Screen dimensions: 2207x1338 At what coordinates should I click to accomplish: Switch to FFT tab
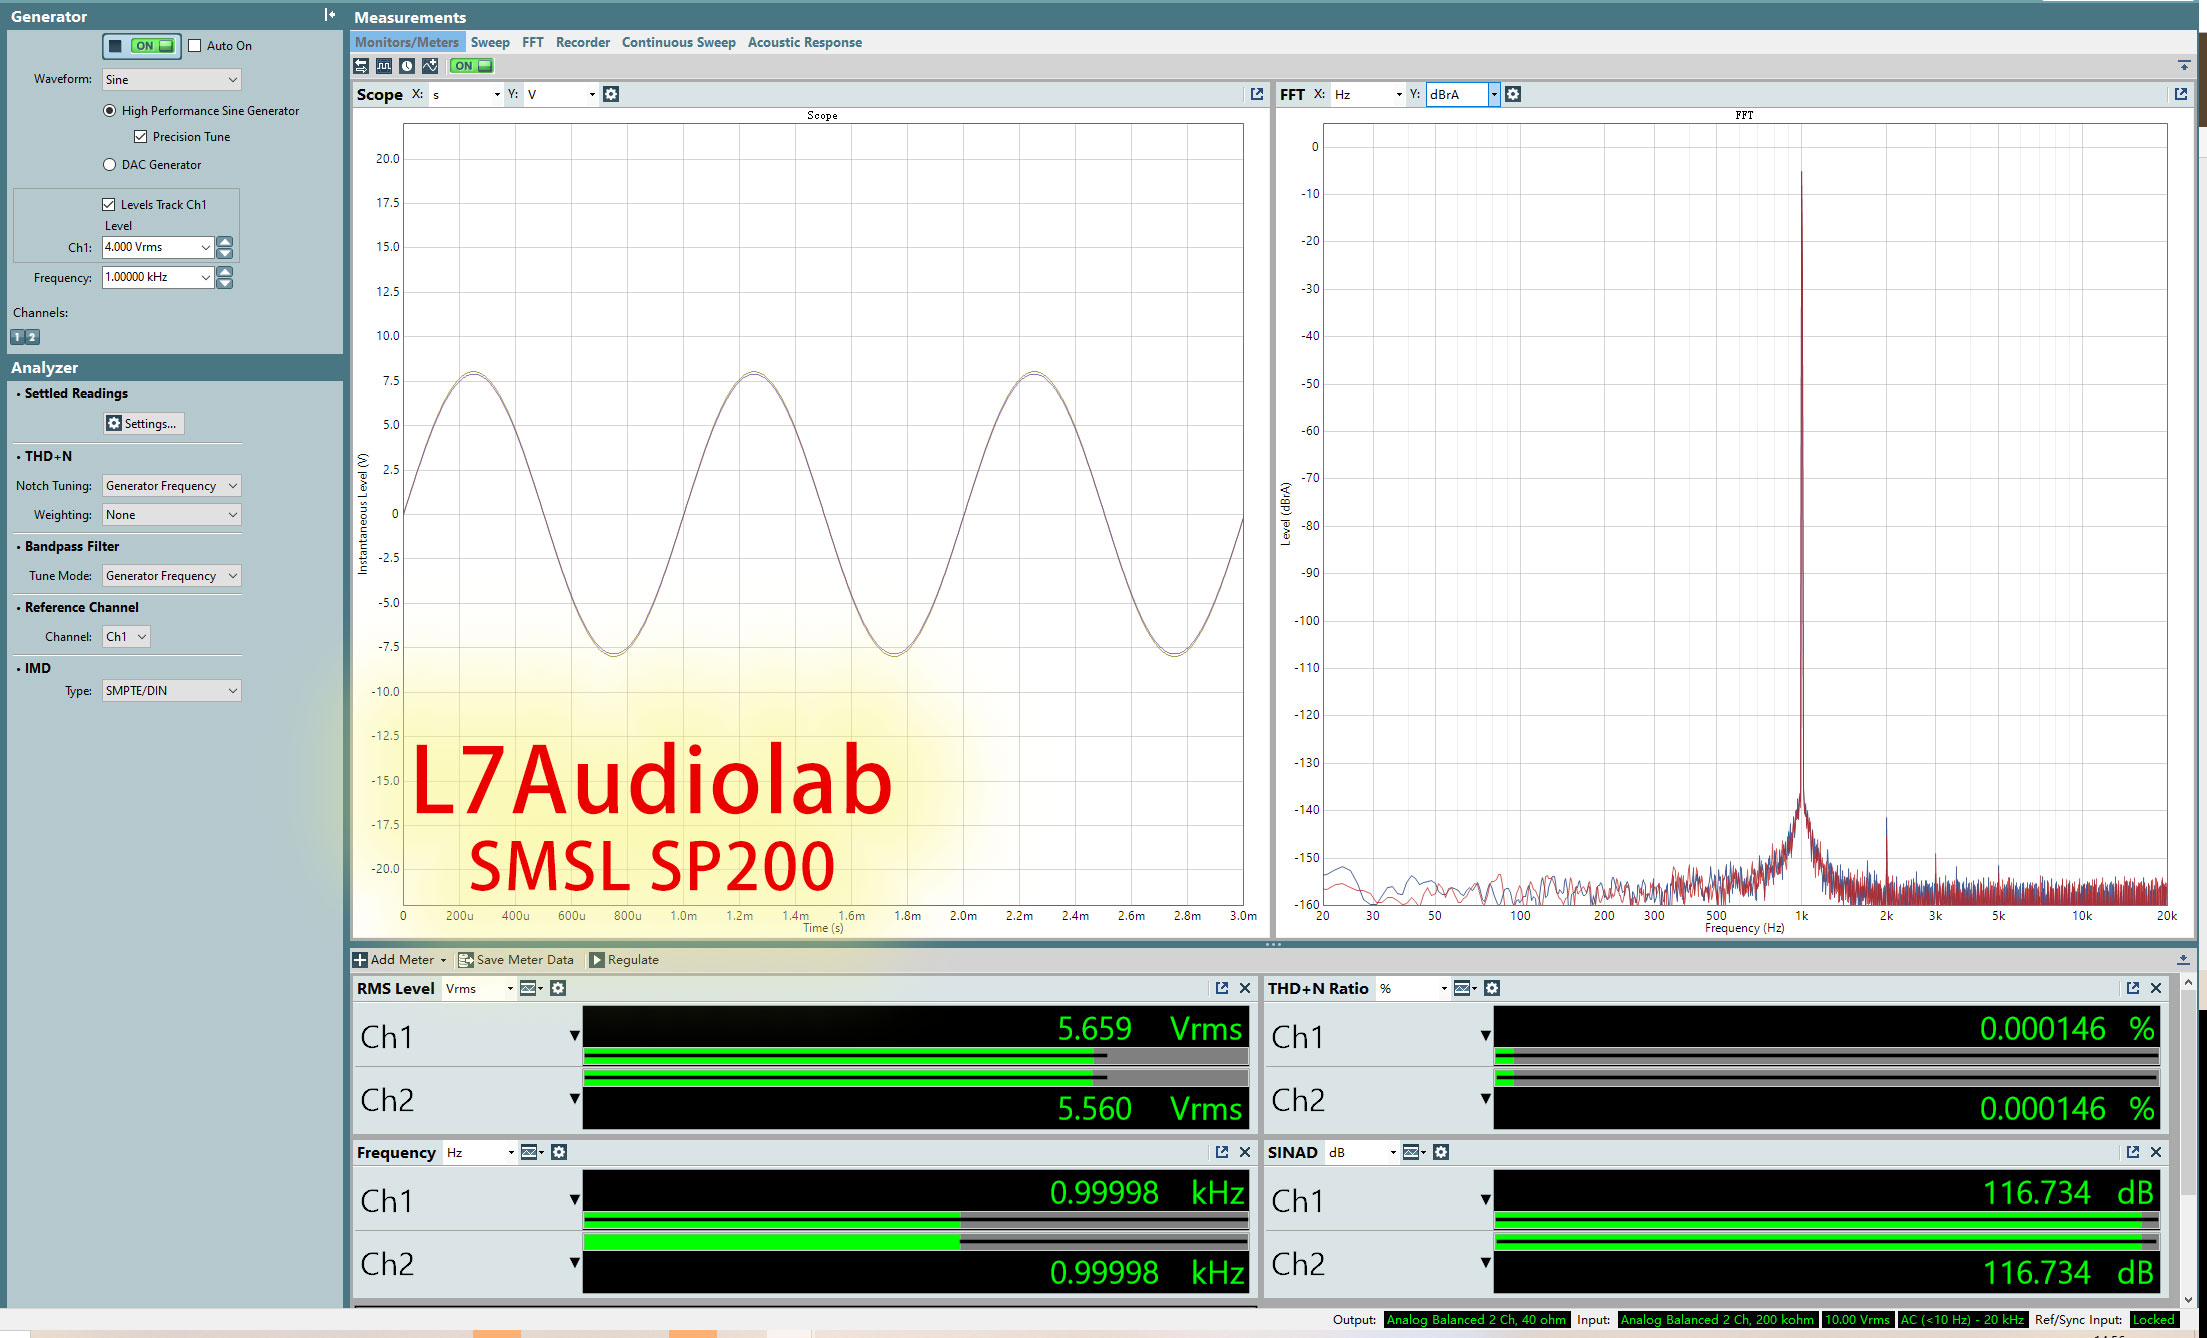[533, 42]
